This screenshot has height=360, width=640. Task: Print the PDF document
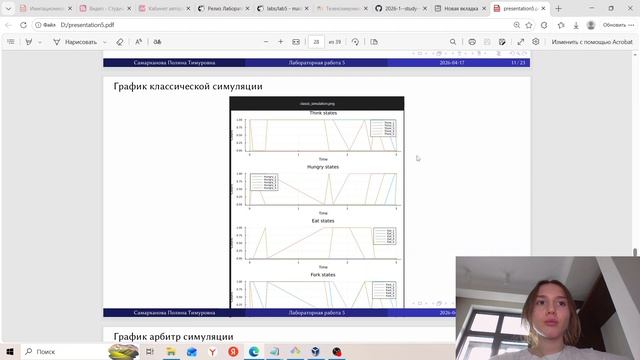(472, 42)
